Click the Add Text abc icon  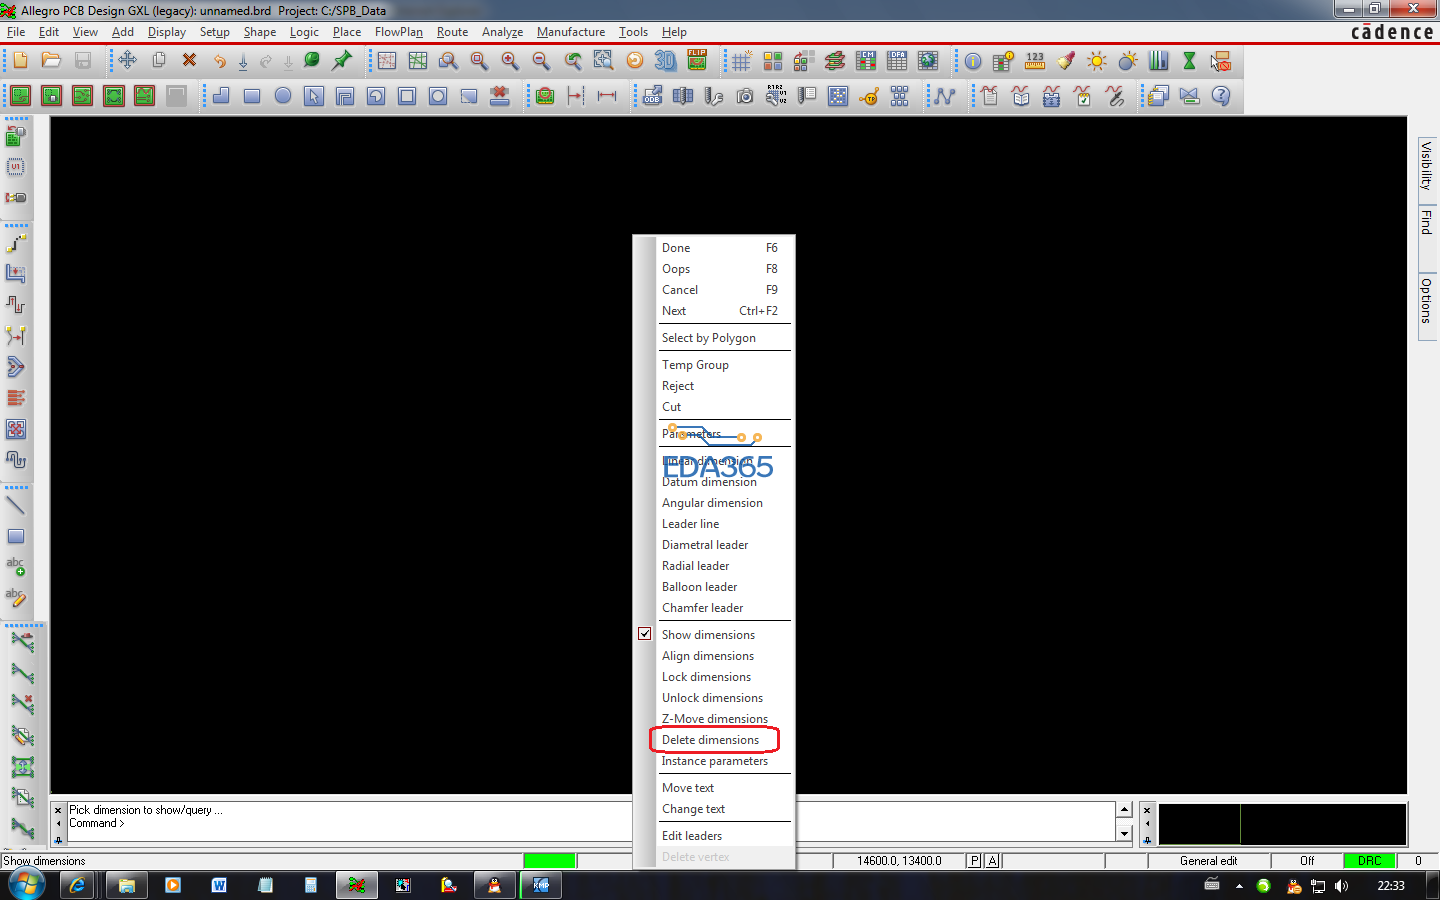pyautogui.click(x=16, y=567)
